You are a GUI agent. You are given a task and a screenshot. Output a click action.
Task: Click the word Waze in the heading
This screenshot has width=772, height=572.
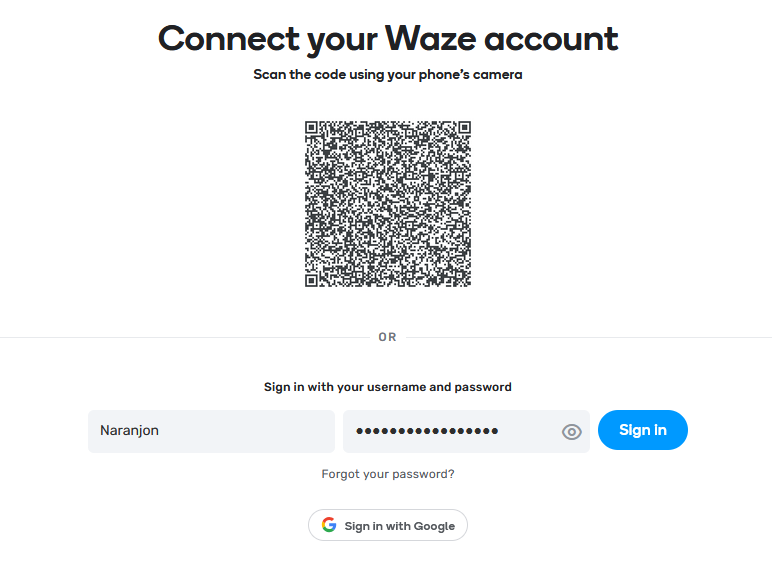[x=430, y=37]
